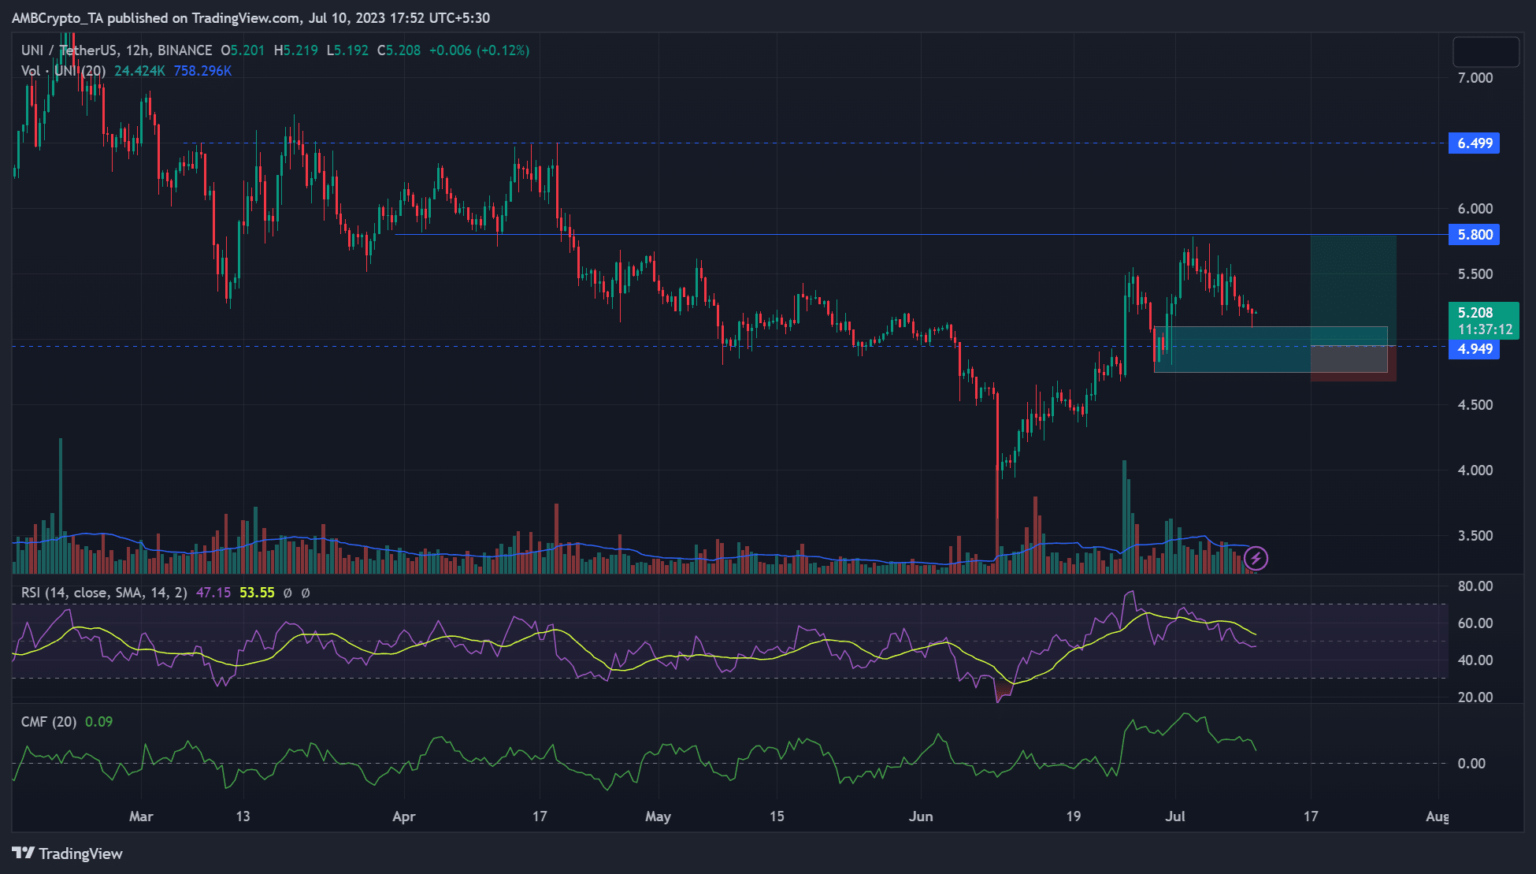Click the Vol UNI (20) indicator legend
The image size is (1536, 874).
pos(63,71)
